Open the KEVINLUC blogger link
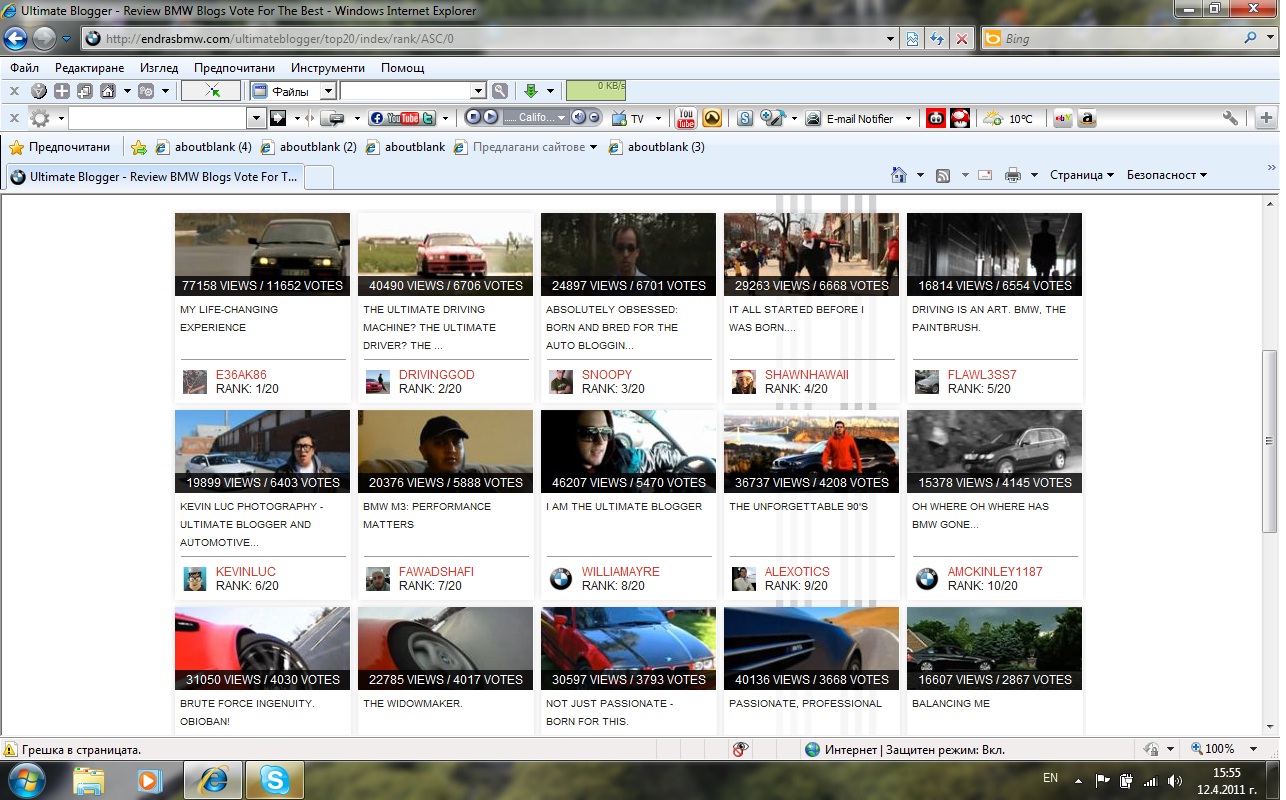 [x=245, y=572]
